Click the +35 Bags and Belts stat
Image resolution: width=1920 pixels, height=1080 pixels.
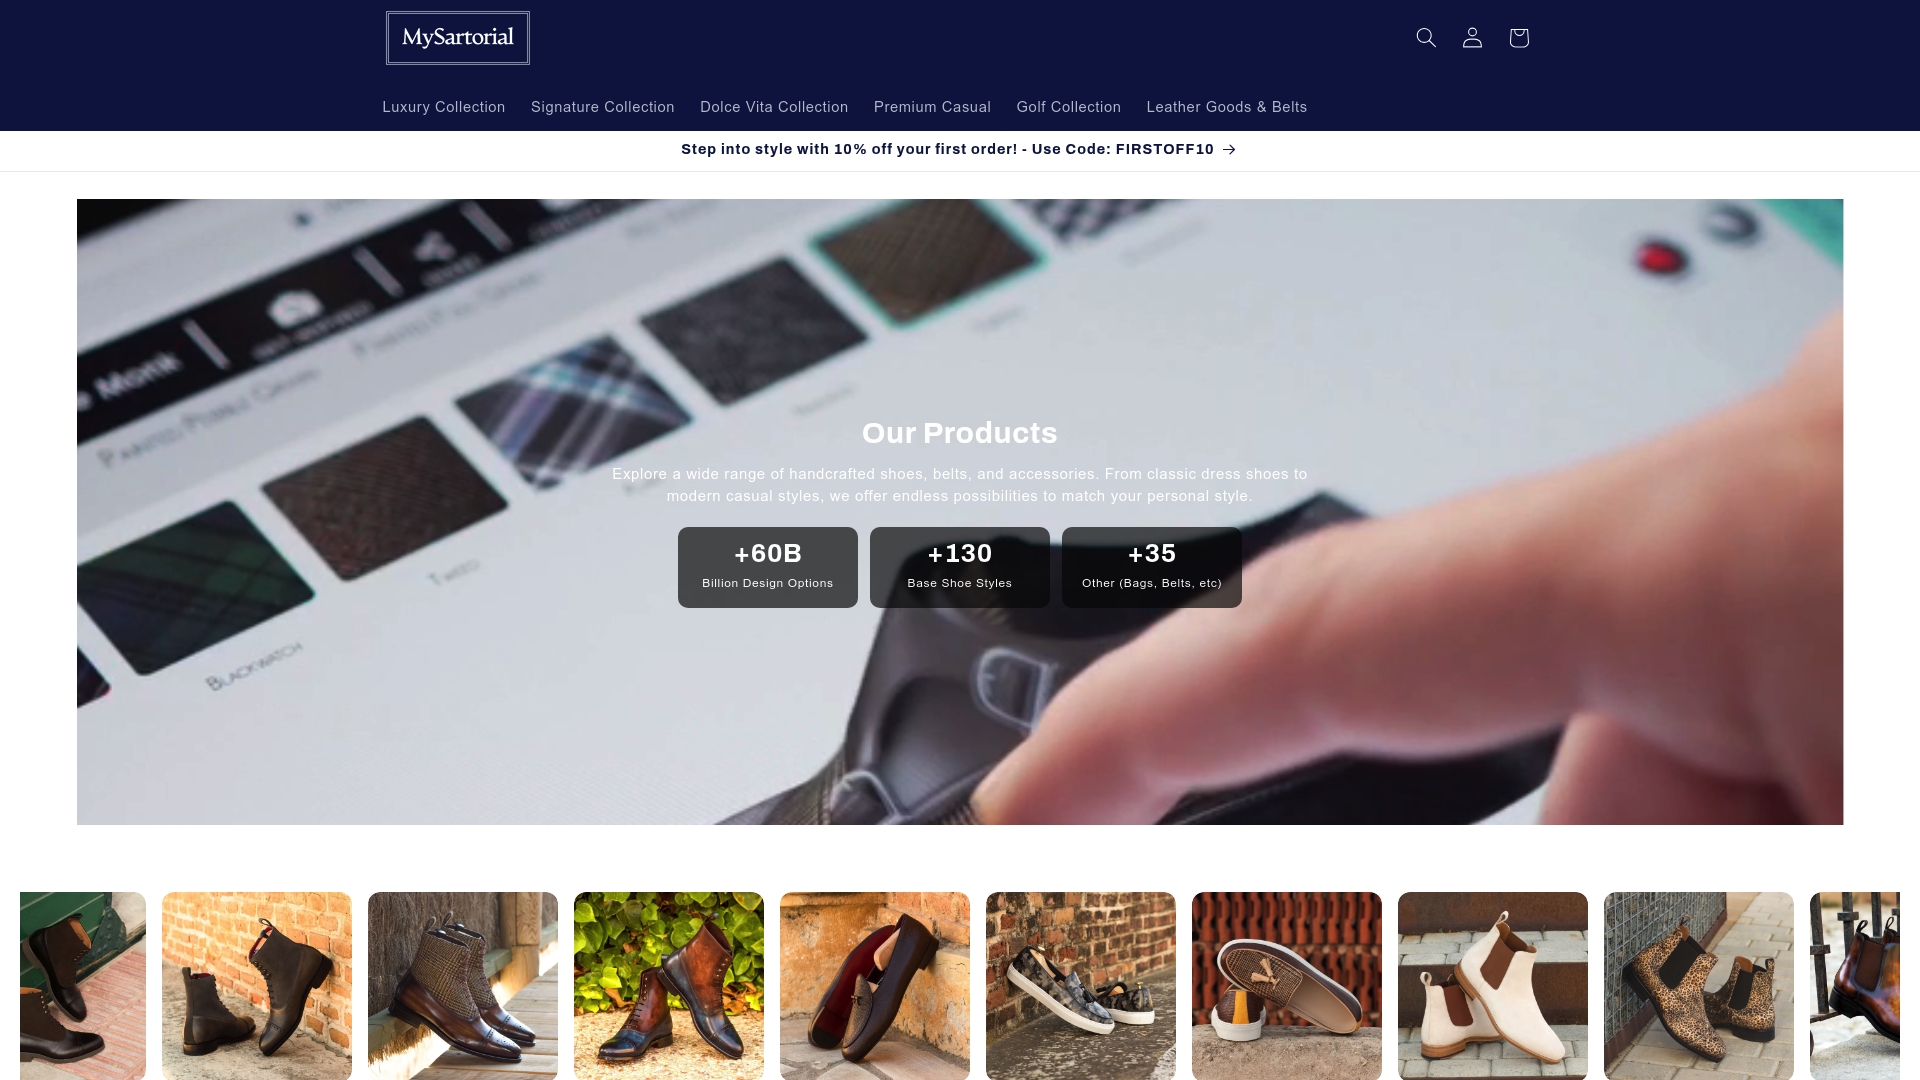click(x=1151, y=566)
